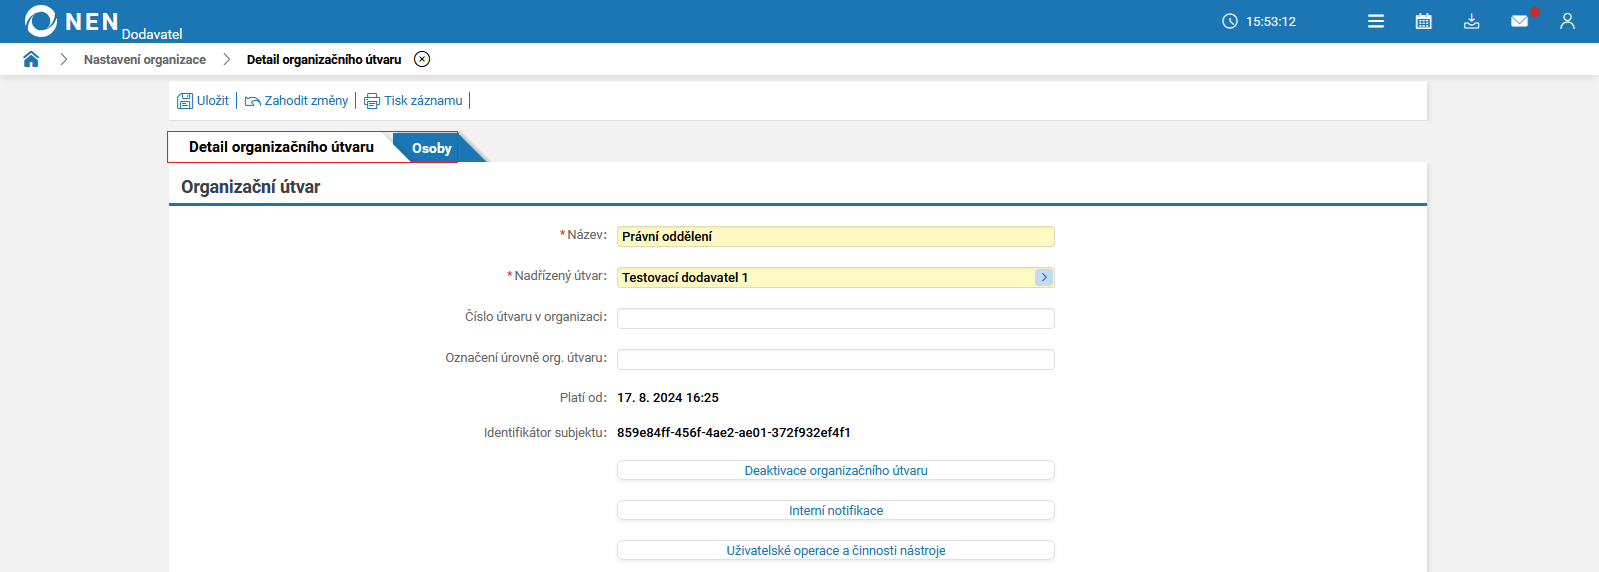1599x572 pixels.
Task: Discard changes via Zahodit změny
Action: pos(297,101)
